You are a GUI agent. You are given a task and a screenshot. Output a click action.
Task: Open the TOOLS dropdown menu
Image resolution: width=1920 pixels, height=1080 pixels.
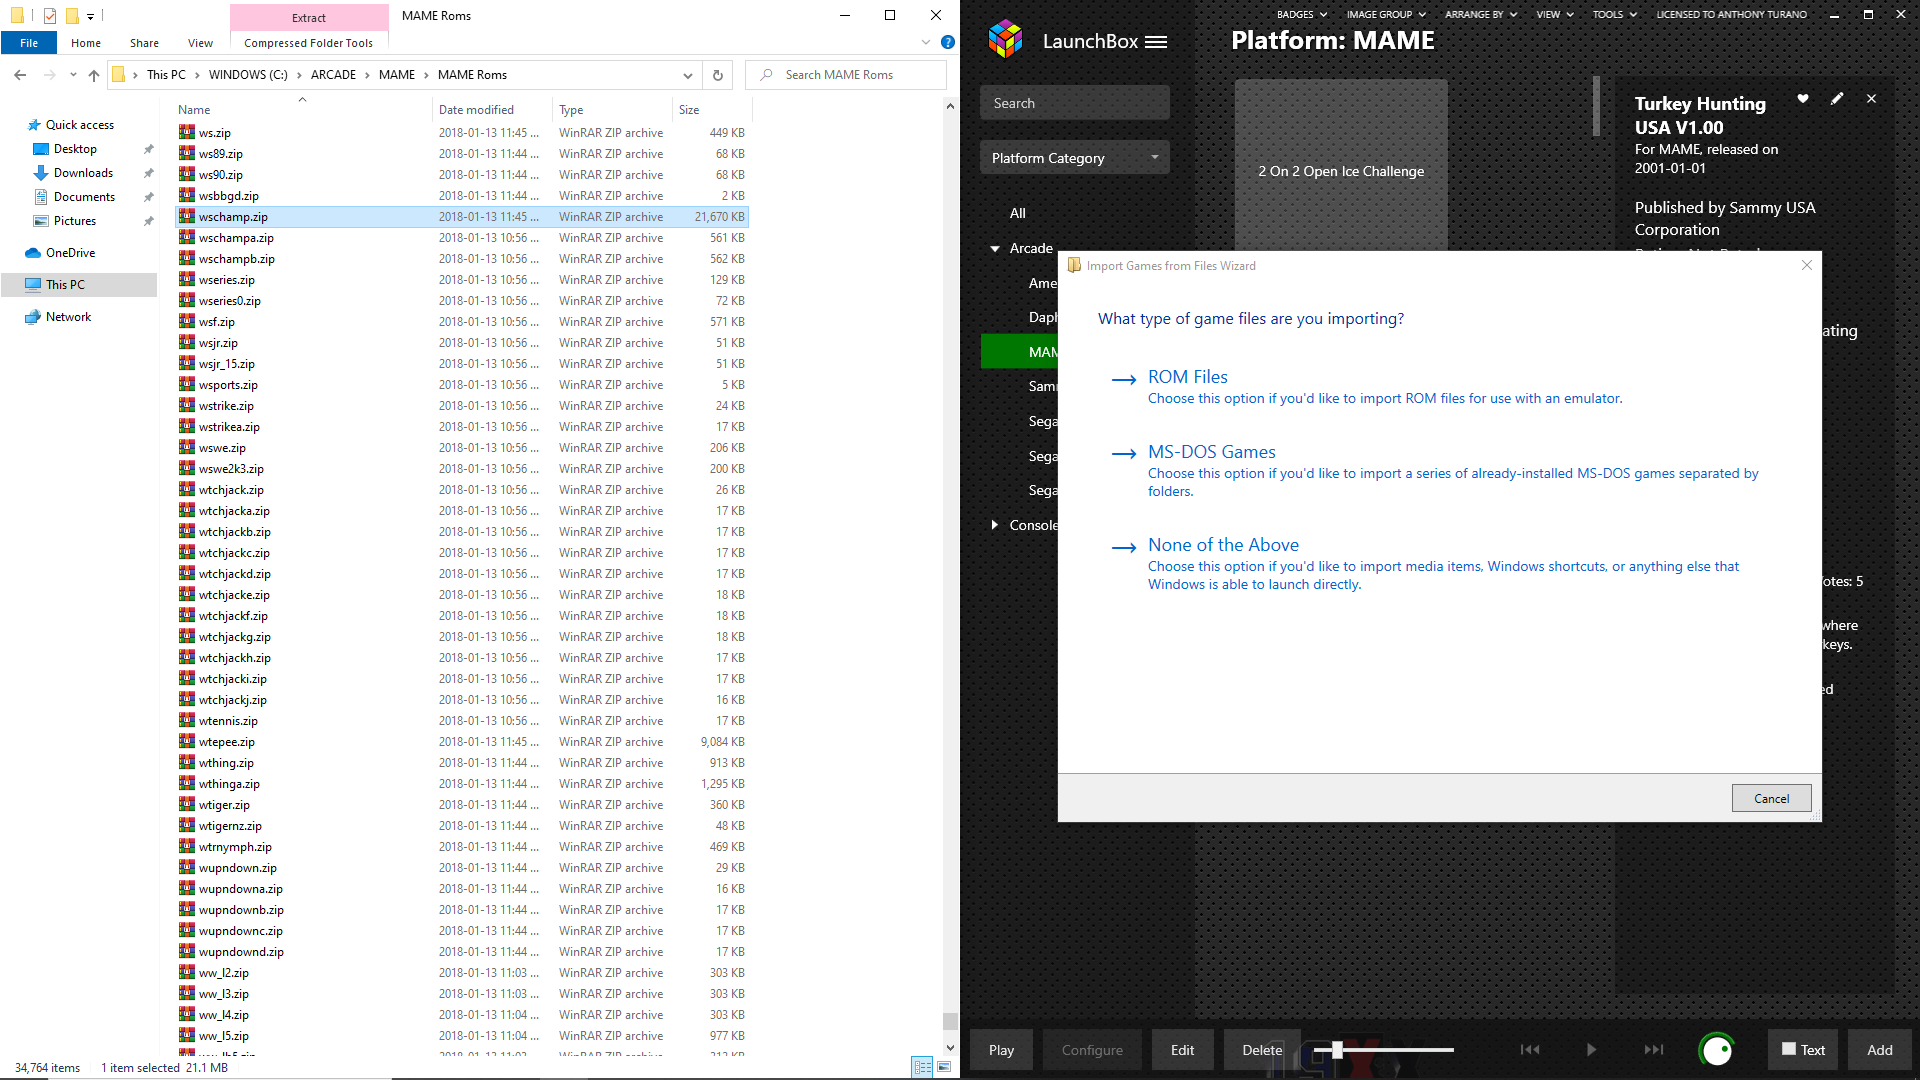tap(1614, 14)
